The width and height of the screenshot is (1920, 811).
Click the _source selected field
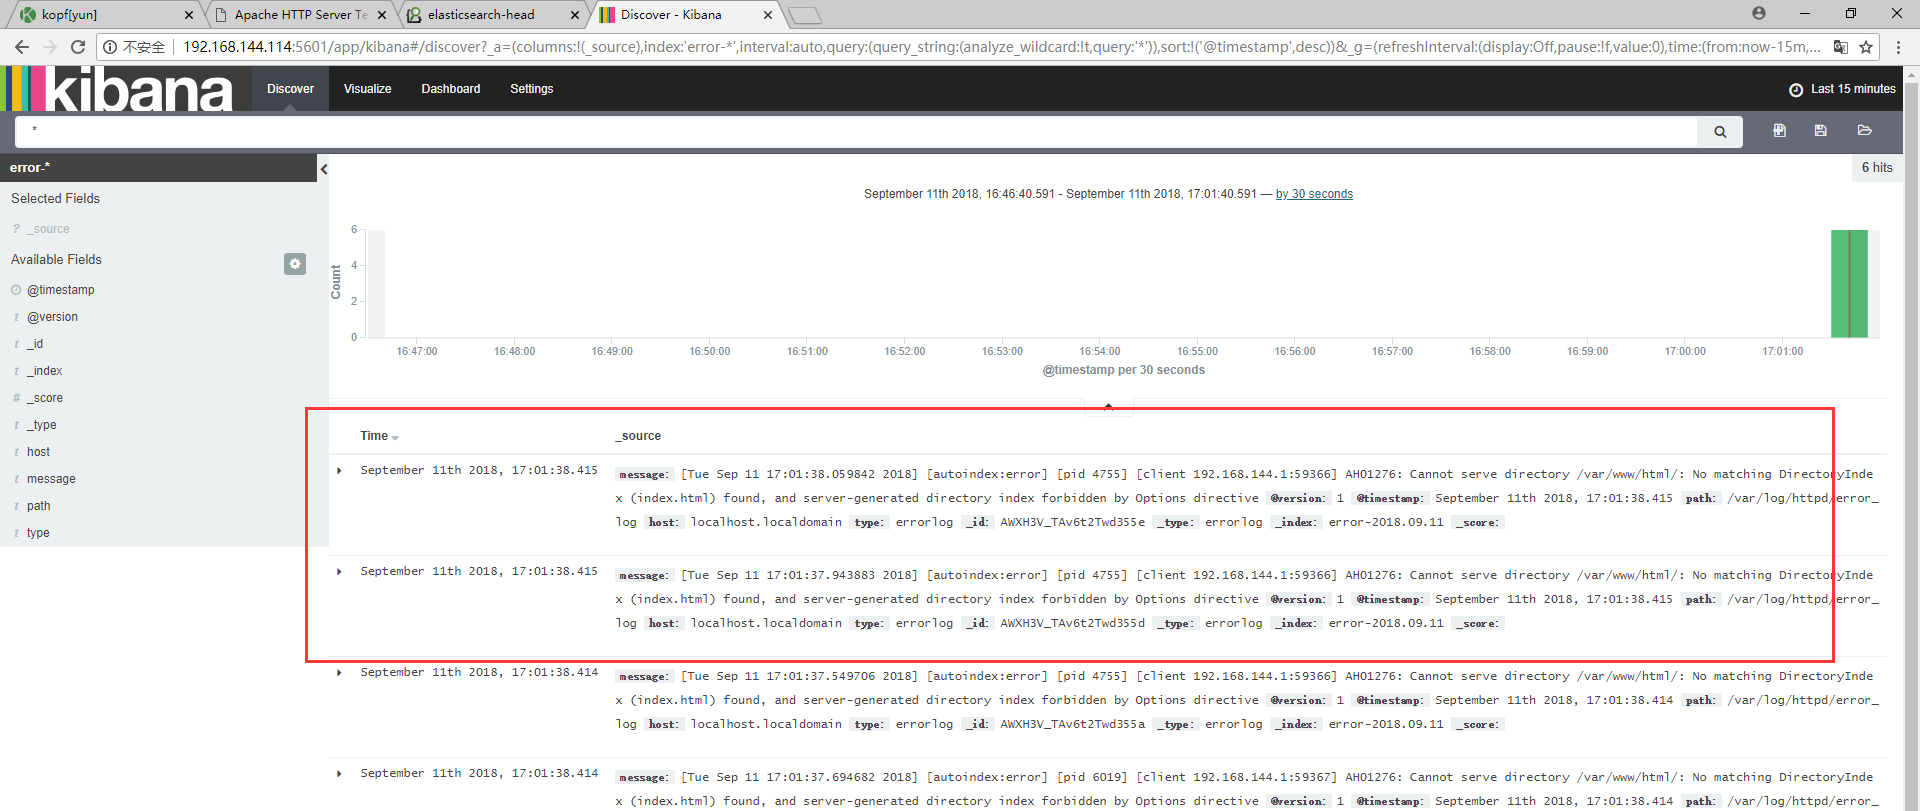48,229
